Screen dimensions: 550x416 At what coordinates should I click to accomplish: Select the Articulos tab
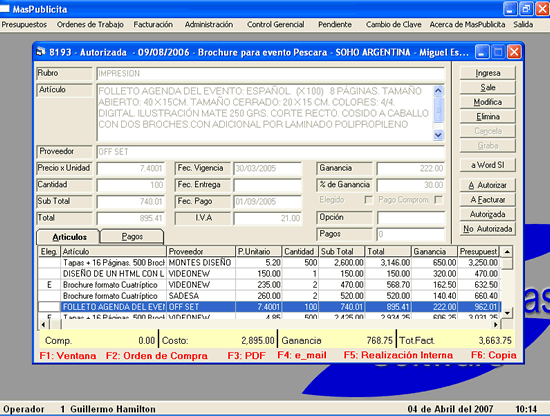(x=69, y=237)
